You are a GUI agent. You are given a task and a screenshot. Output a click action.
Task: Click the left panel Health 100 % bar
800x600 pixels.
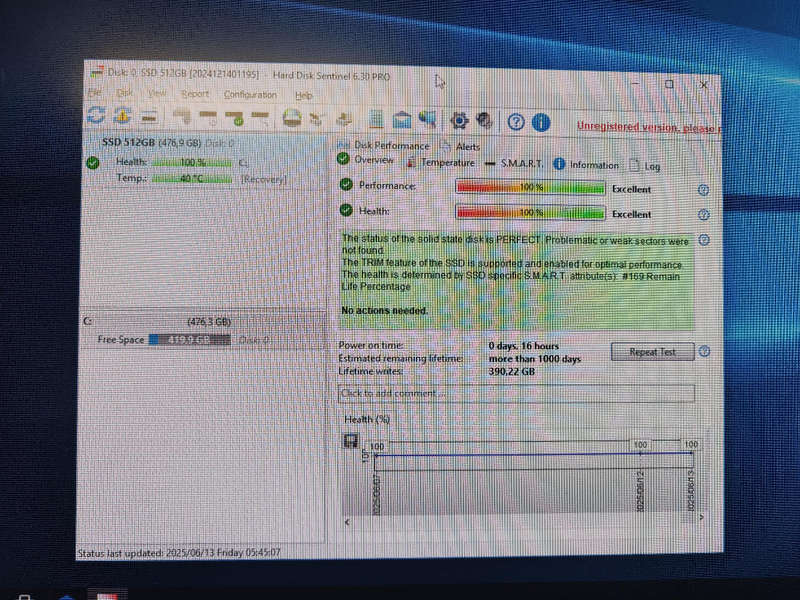192,163
